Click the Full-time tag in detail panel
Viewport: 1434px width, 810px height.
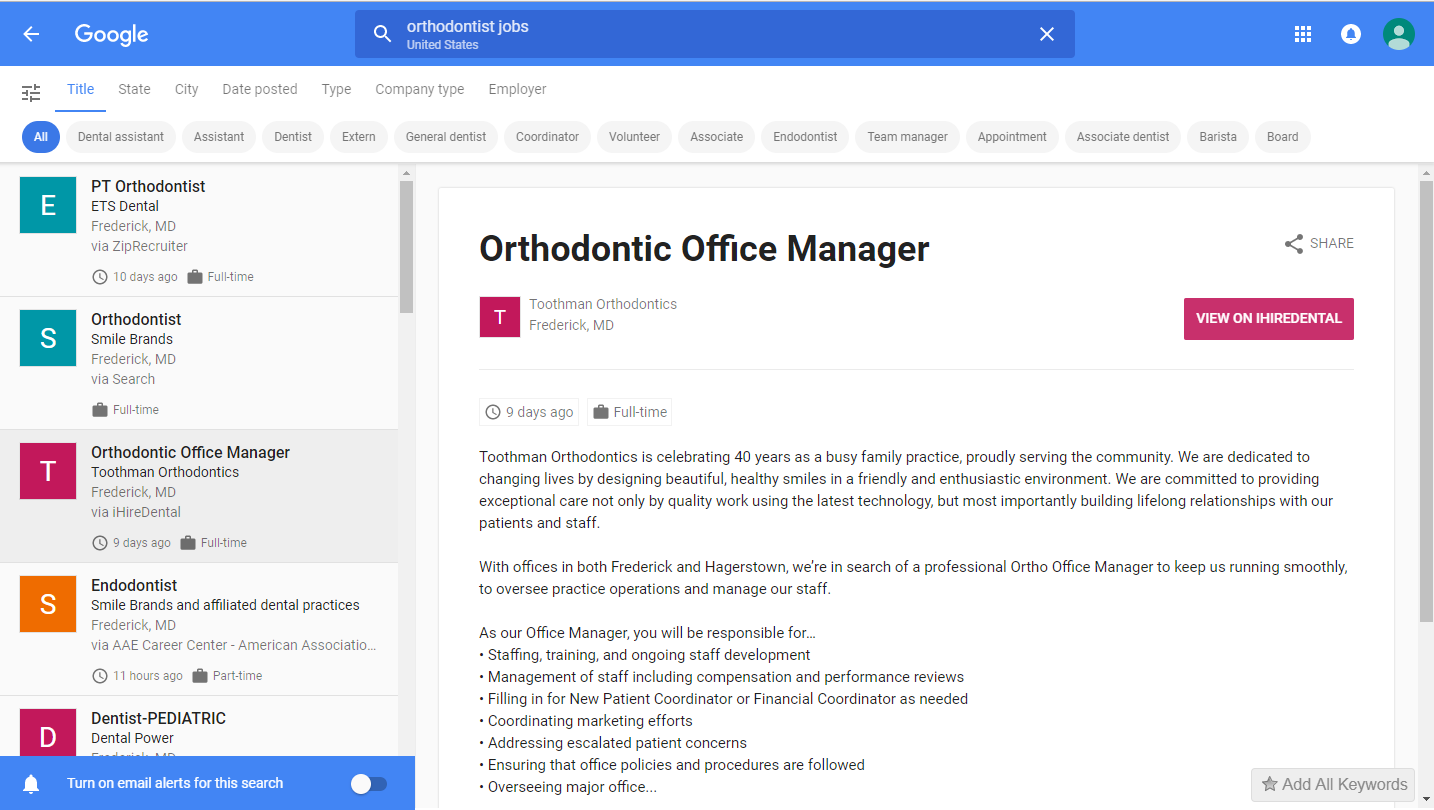click(629, 412)
